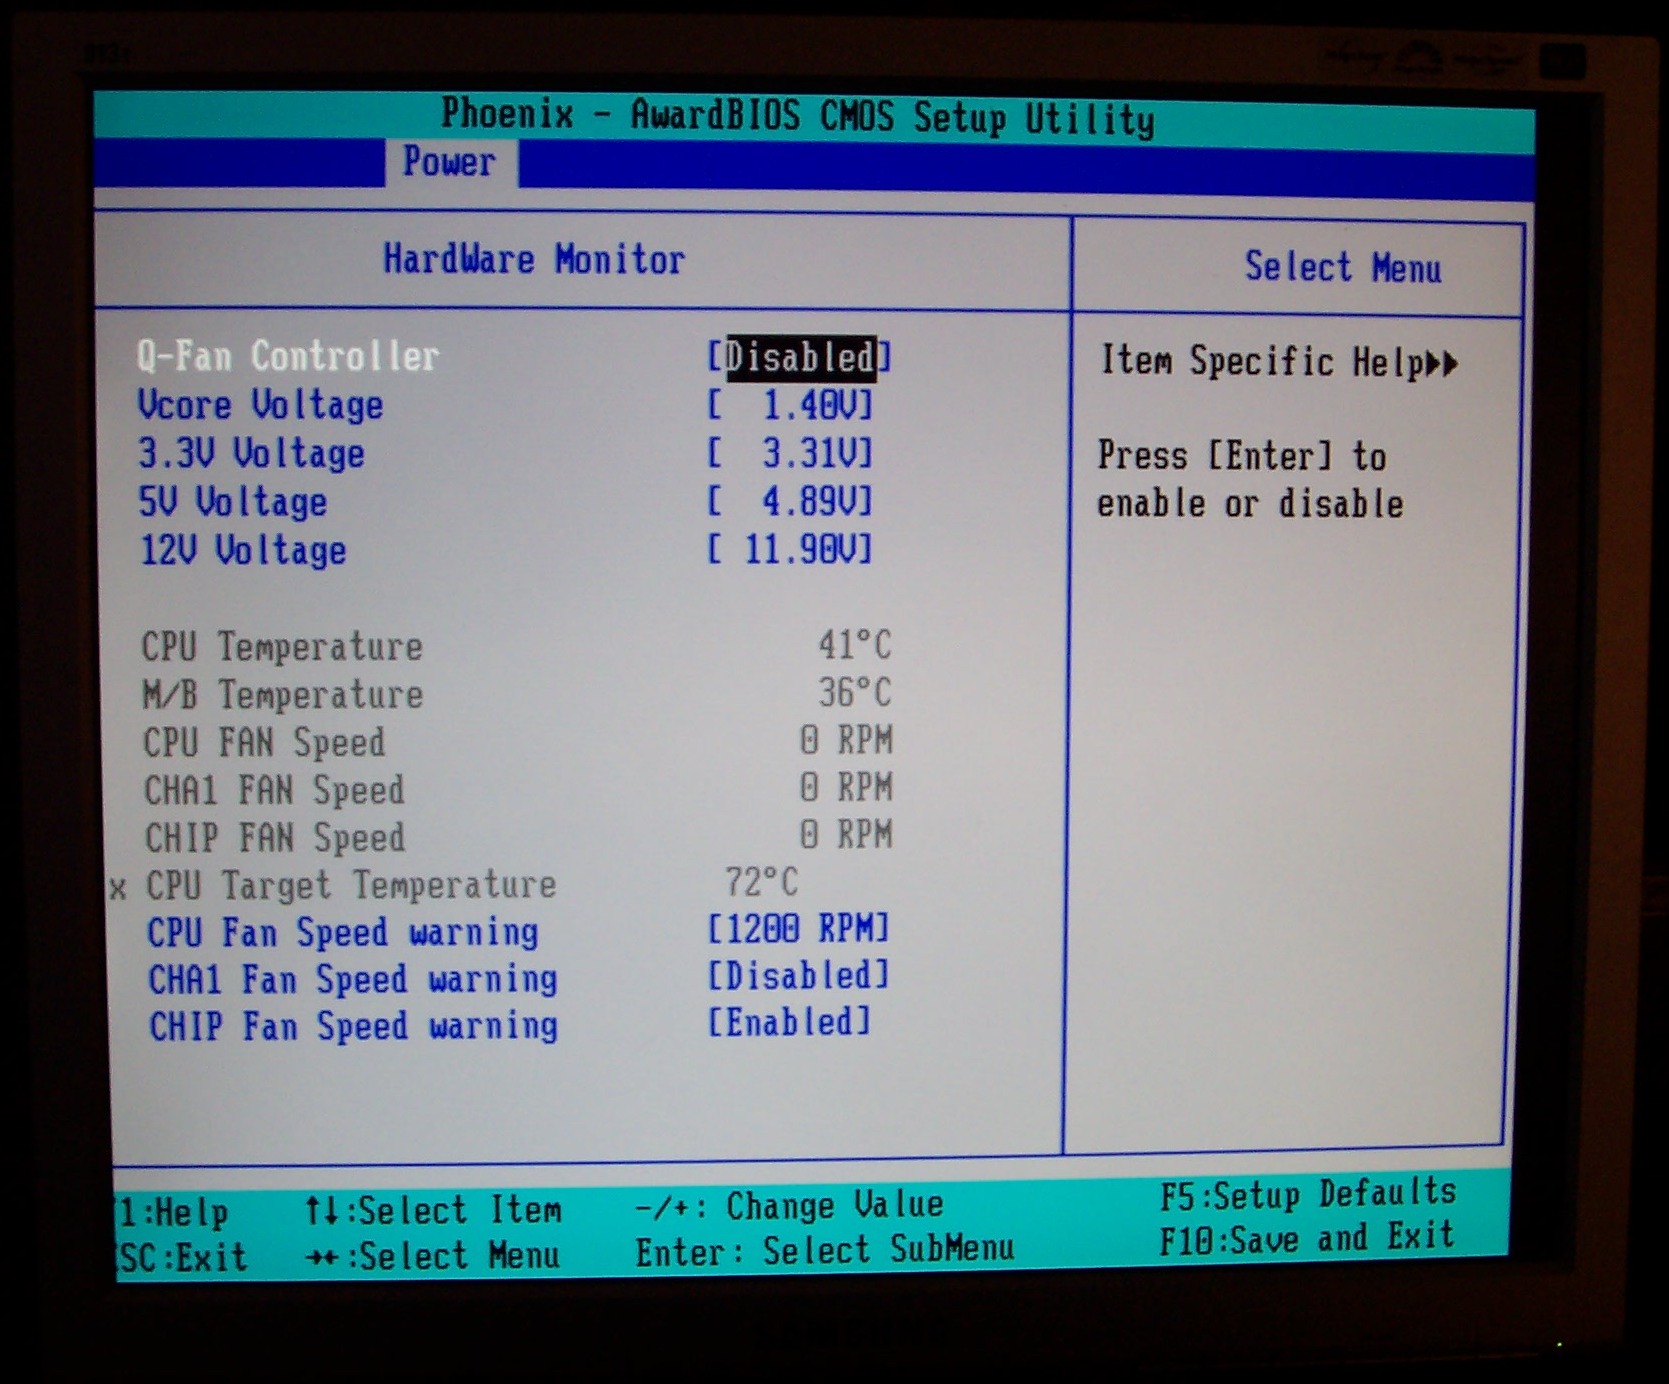Click the 'Press [Enter] to' help line

(1243, 456)
